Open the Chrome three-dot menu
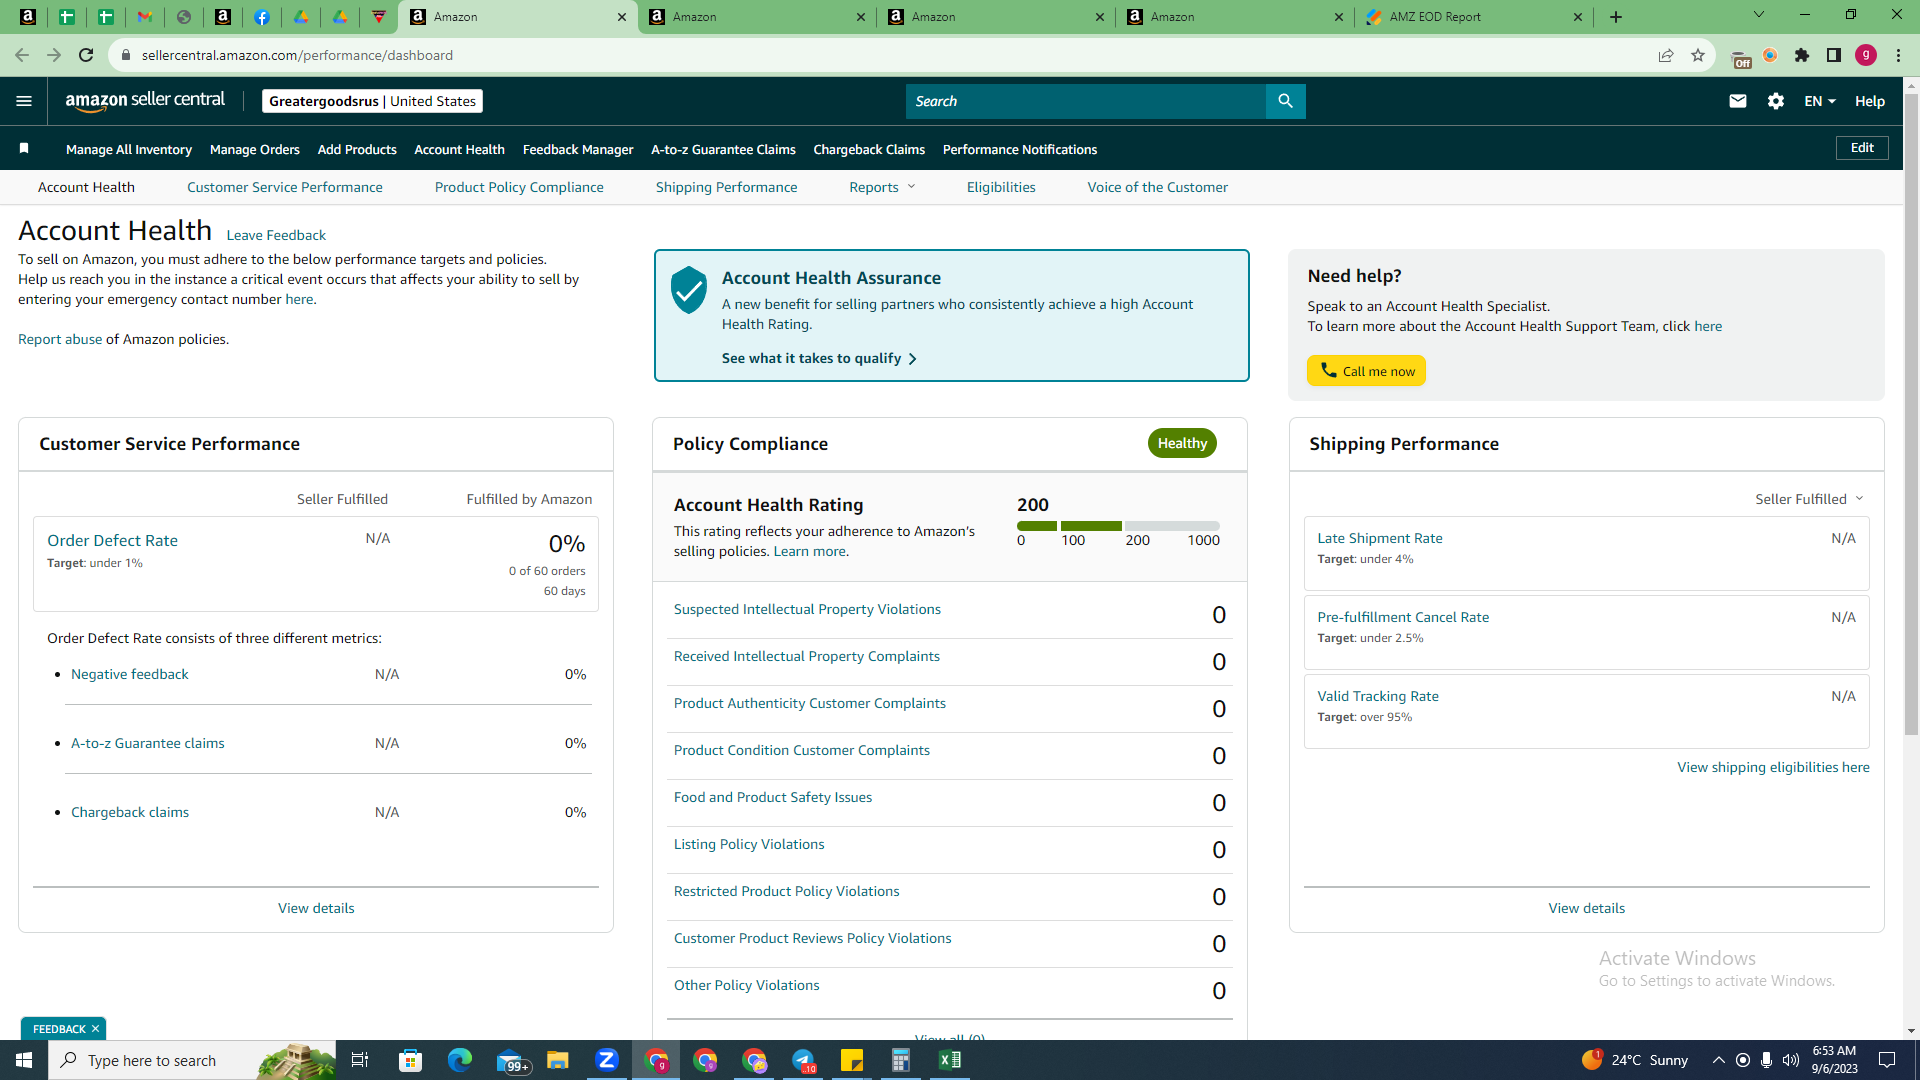1920x1080 pixels. coord(1898,55)
